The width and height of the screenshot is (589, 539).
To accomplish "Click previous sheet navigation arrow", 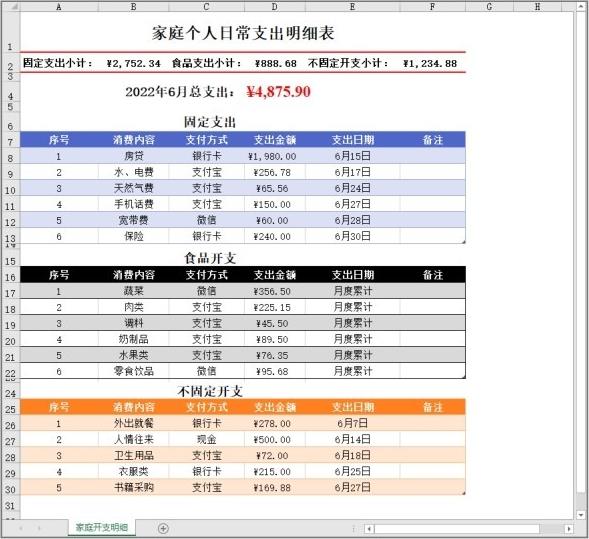I will click(21, 528).
